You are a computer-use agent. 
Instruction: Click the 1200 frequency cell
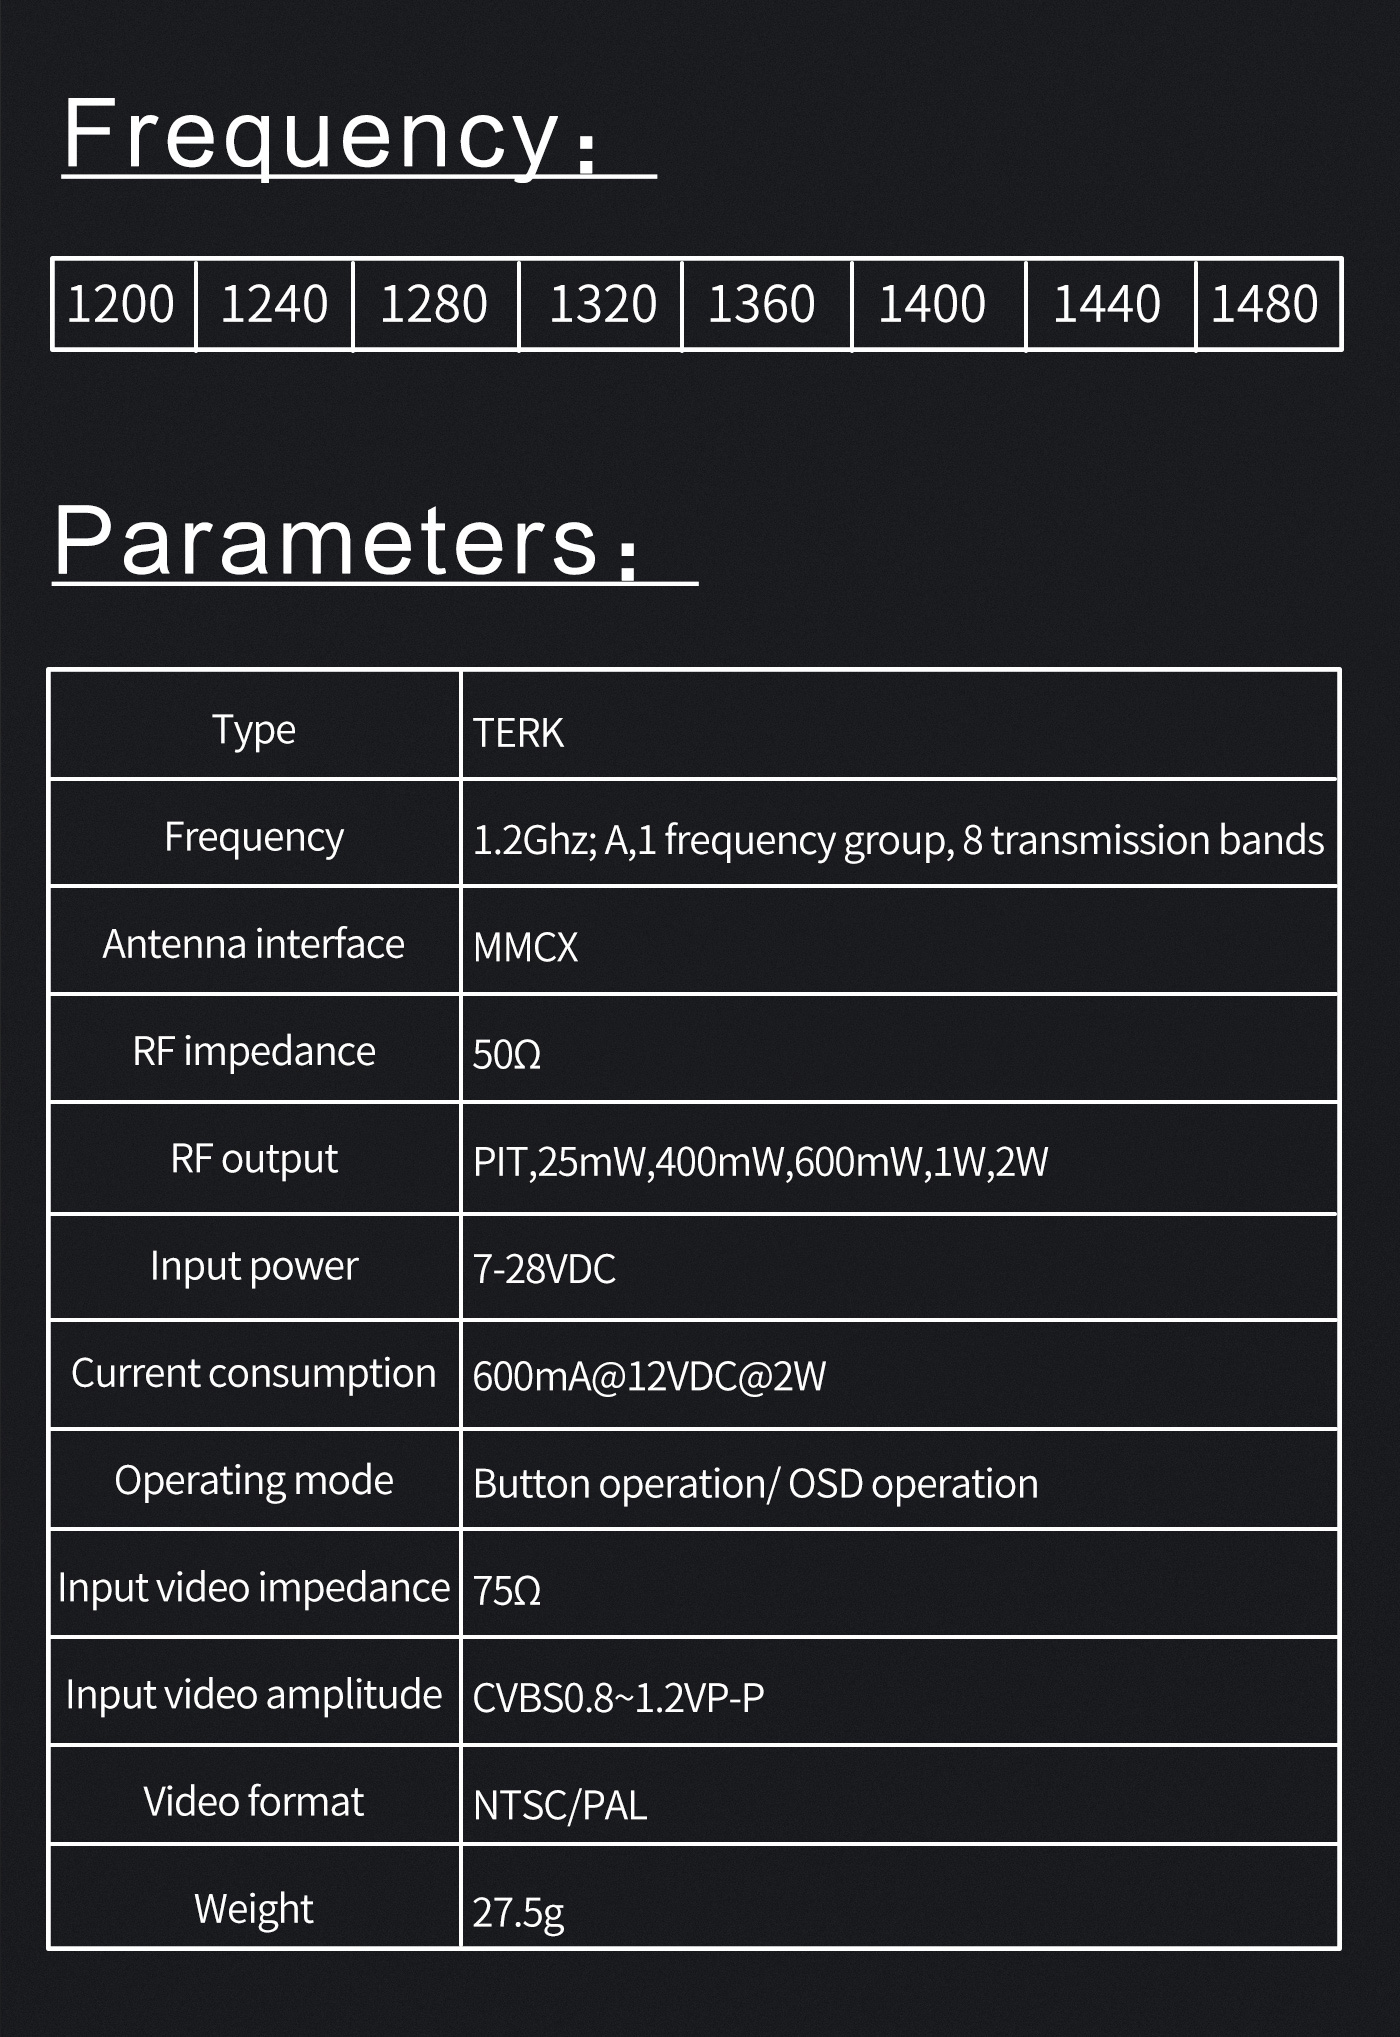124,304
